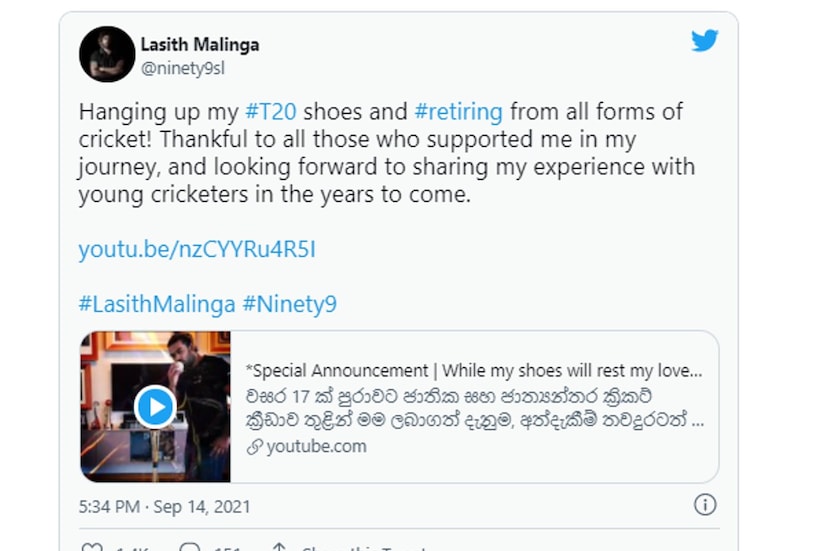Click the Twitter bird logo

click(704, 41)
